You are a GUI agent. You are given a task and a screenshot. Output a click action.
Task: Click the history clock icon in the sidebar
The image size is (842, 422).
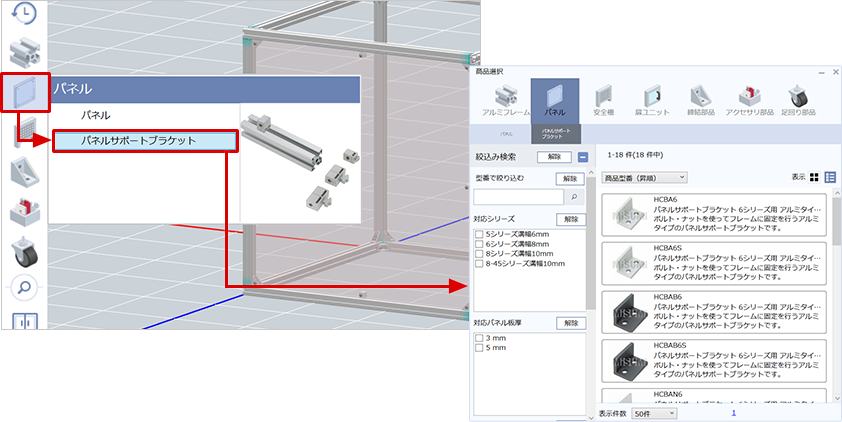click(25, 14)
